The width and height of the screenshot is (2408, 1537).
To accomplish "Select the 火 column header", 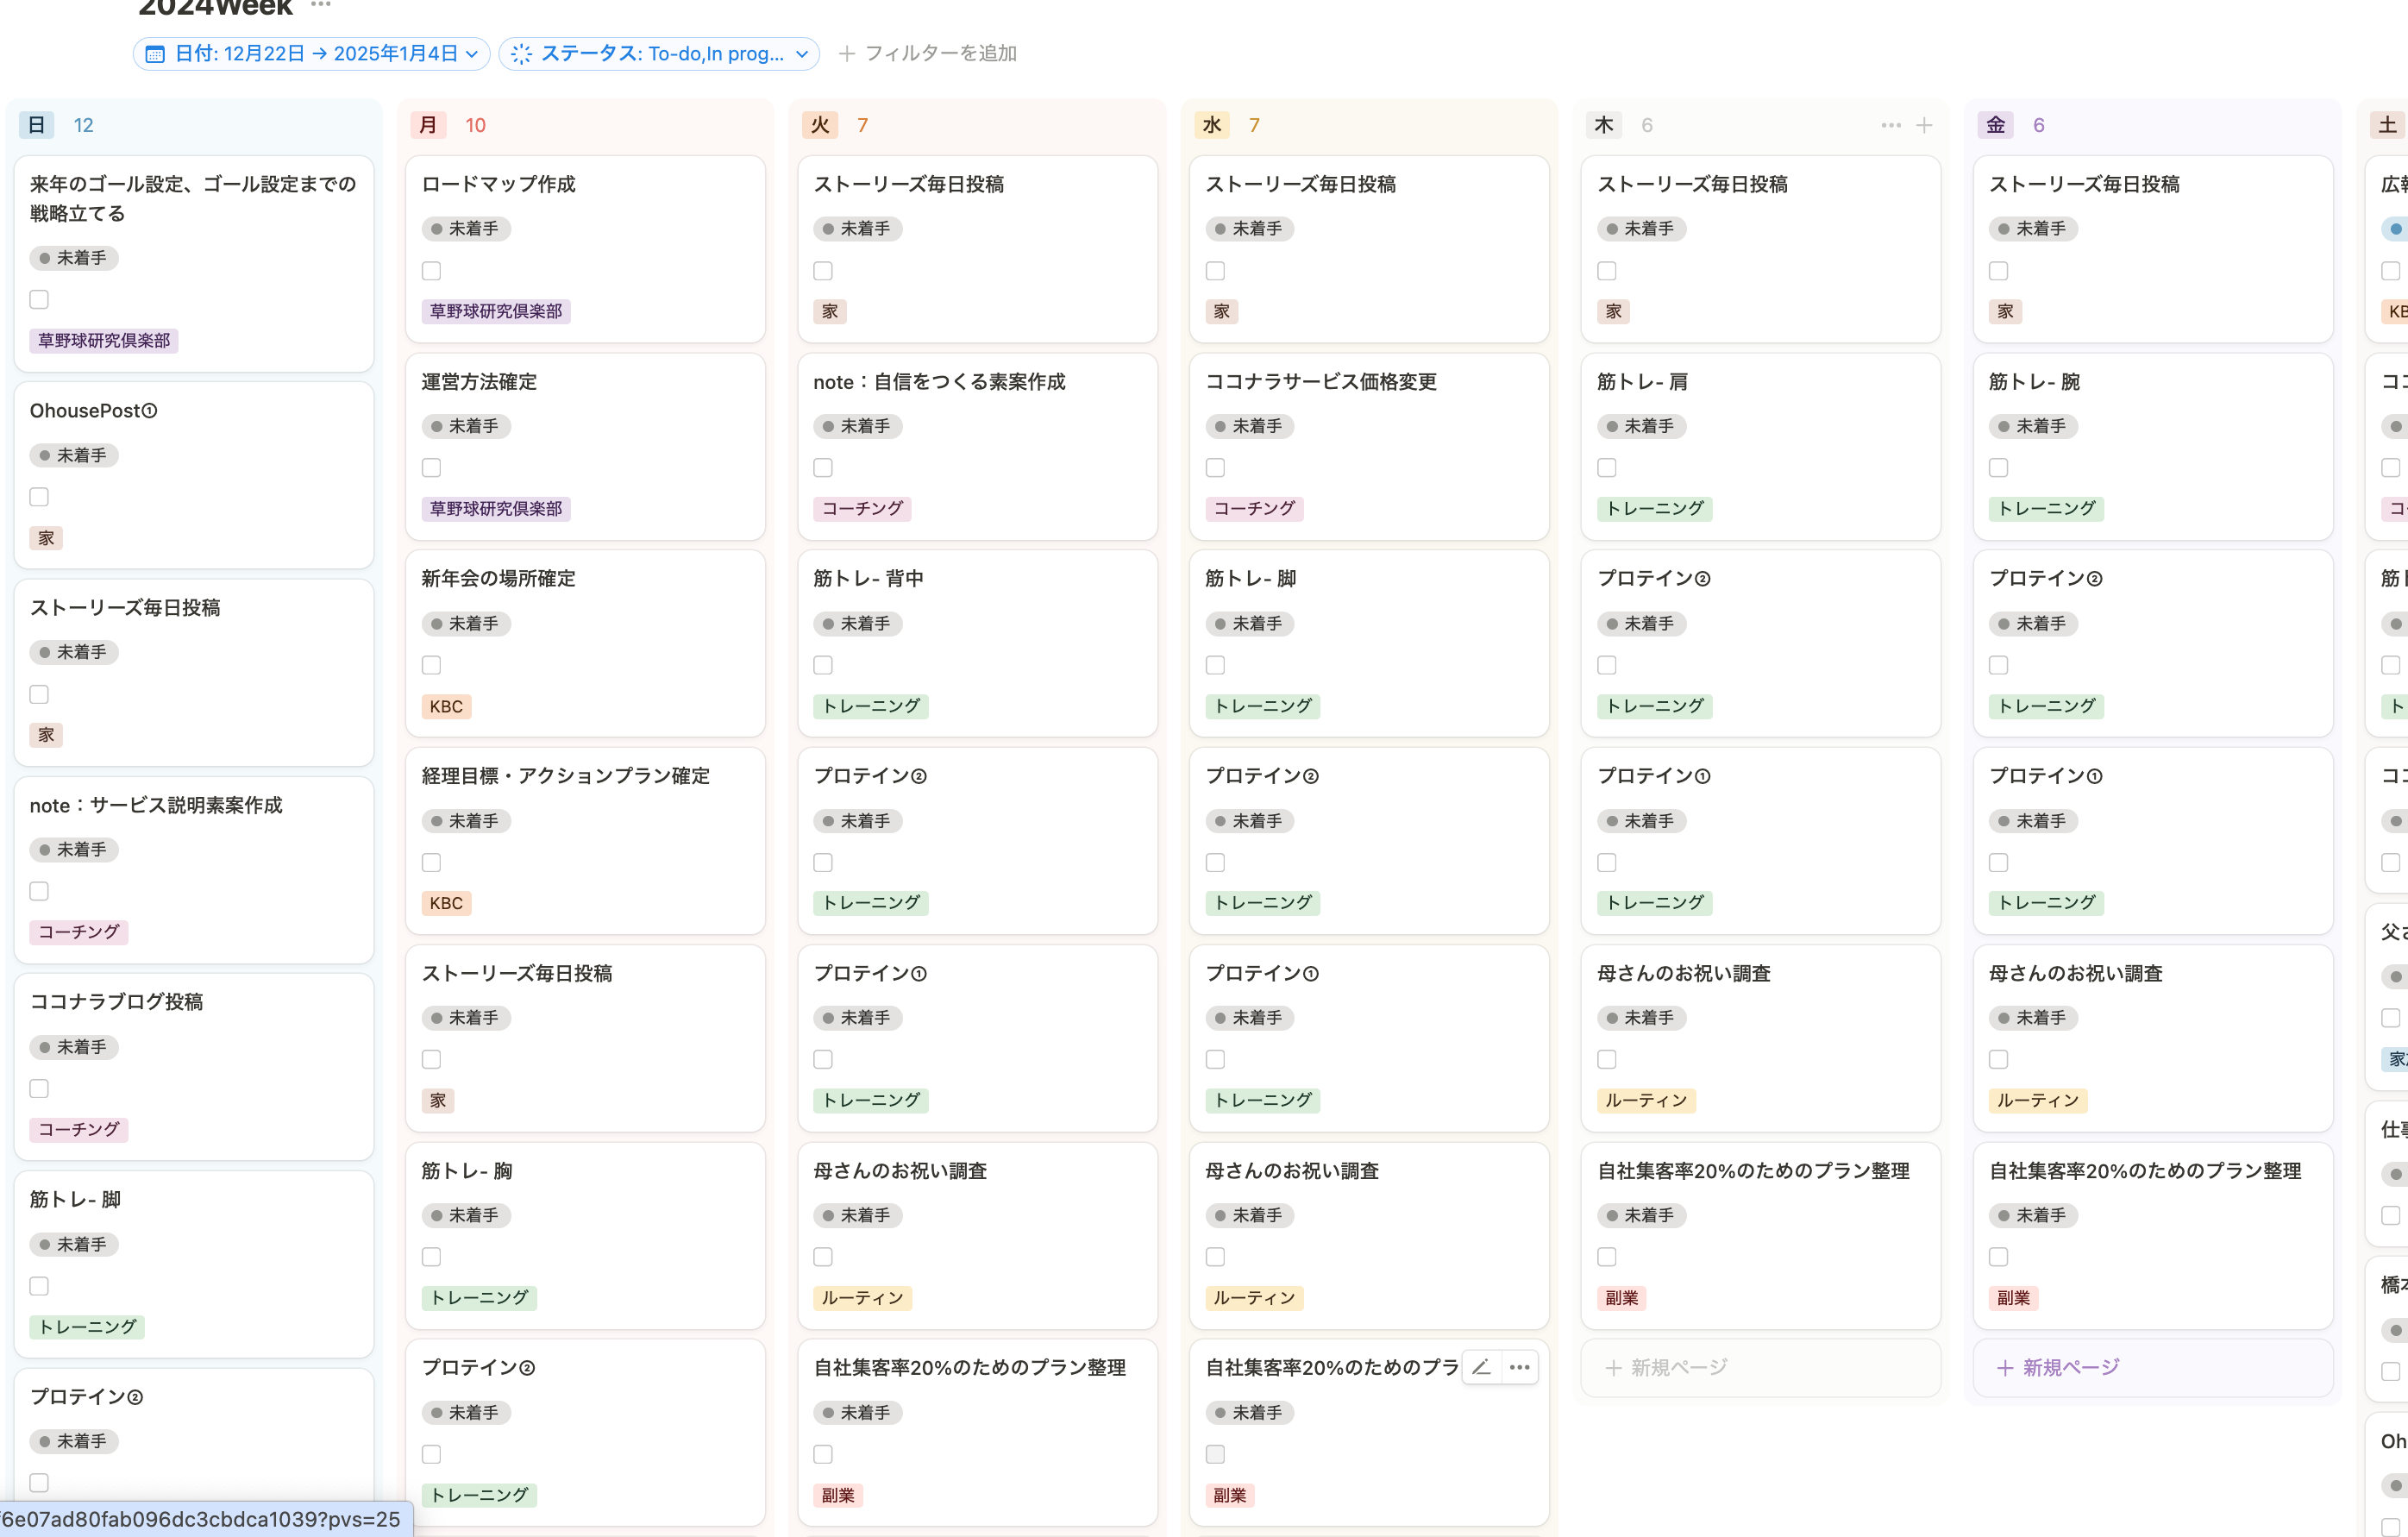I will [x=820, y=124].
